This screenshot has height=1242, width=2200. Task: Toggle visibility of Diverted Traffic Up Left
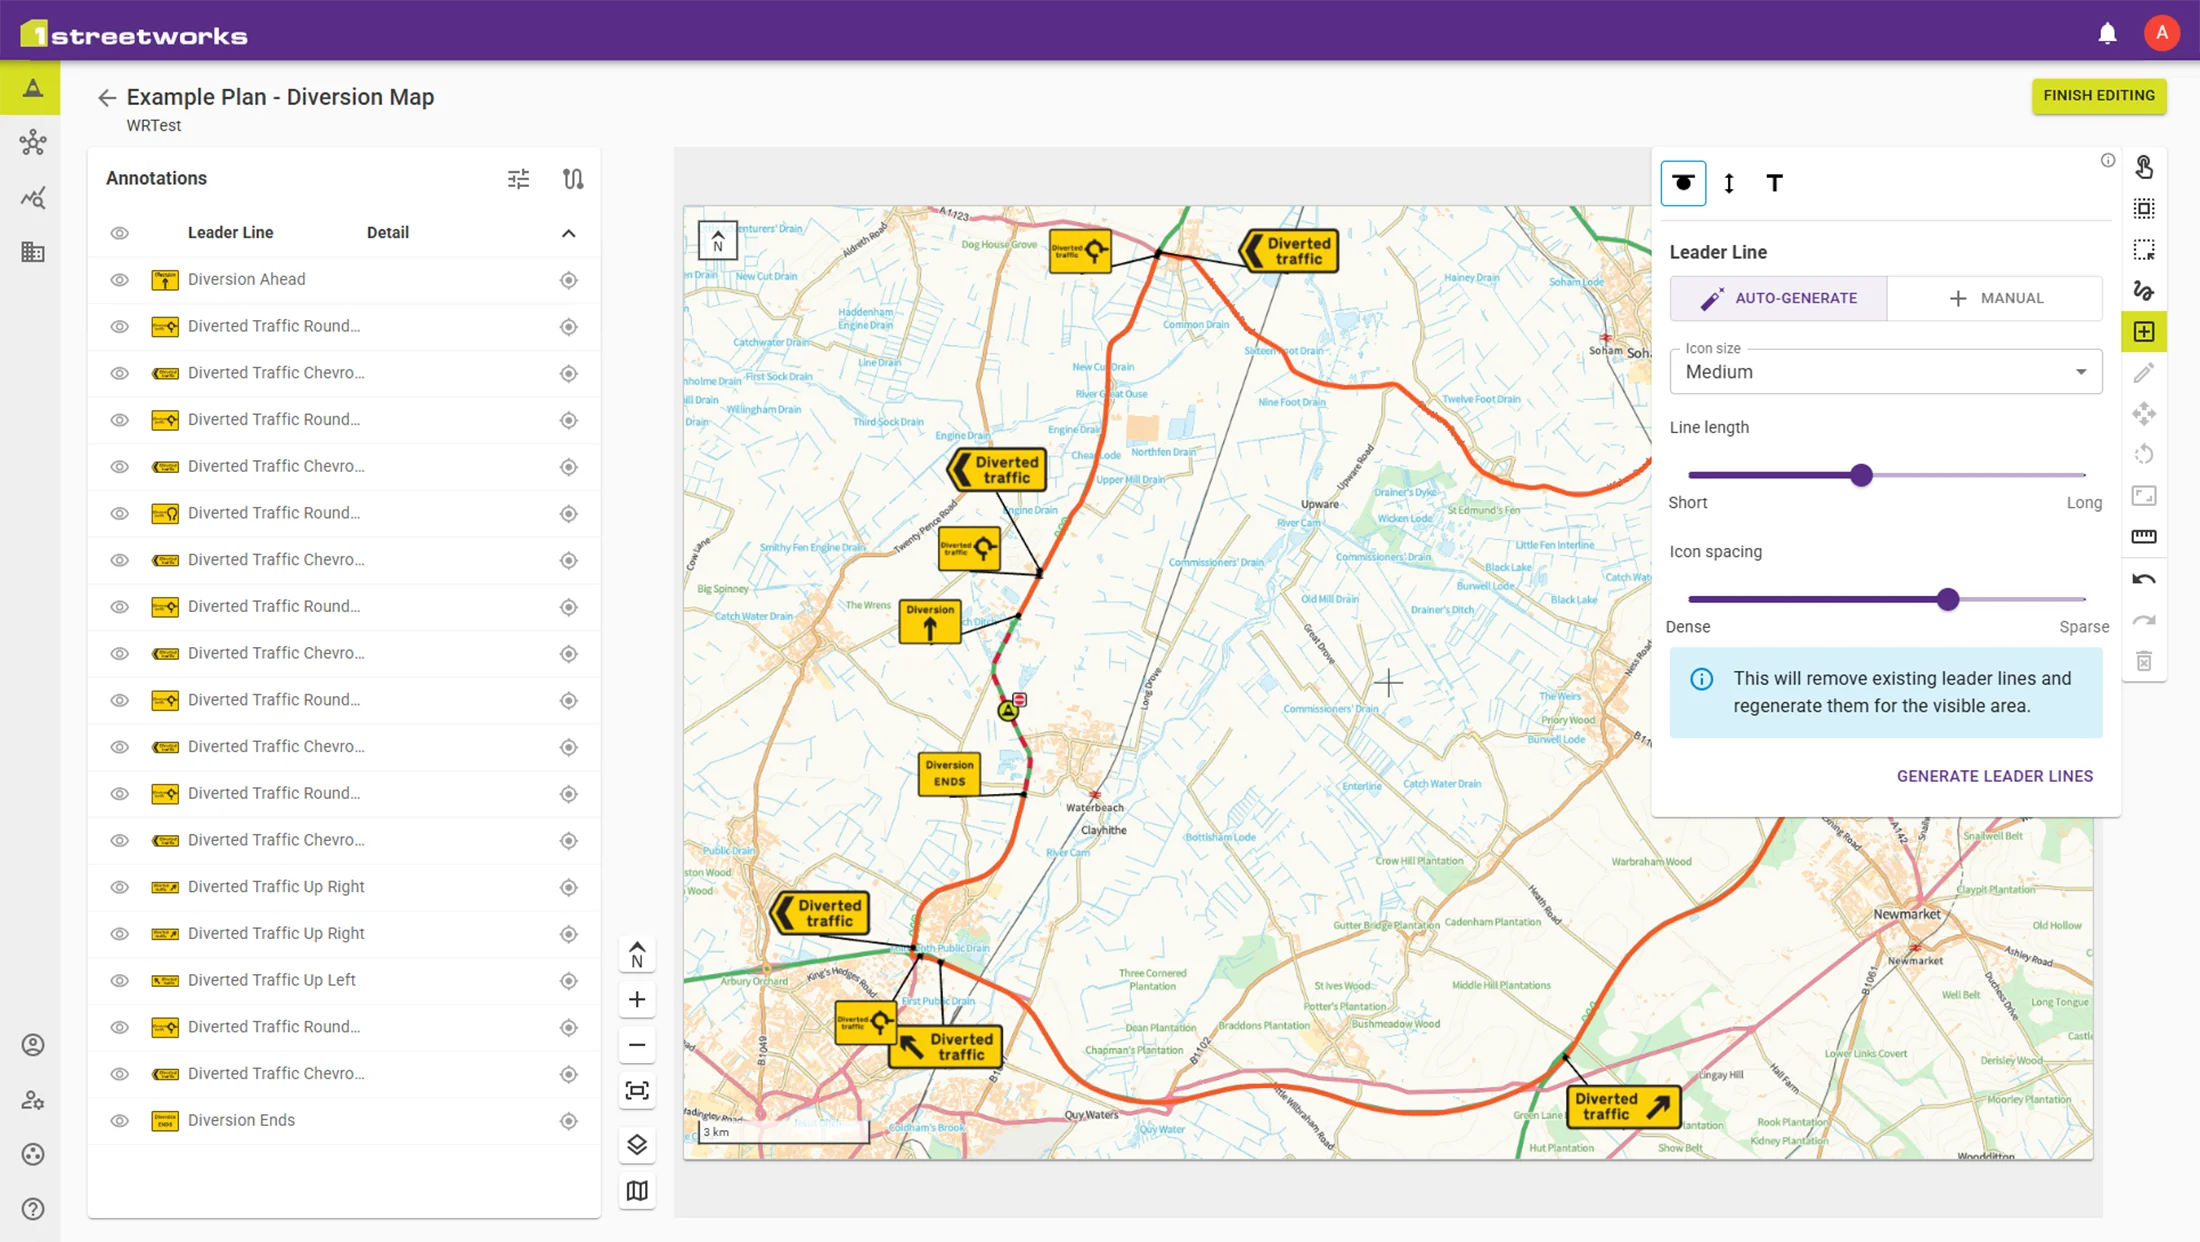pyautogui.click(x=119, y=980)
